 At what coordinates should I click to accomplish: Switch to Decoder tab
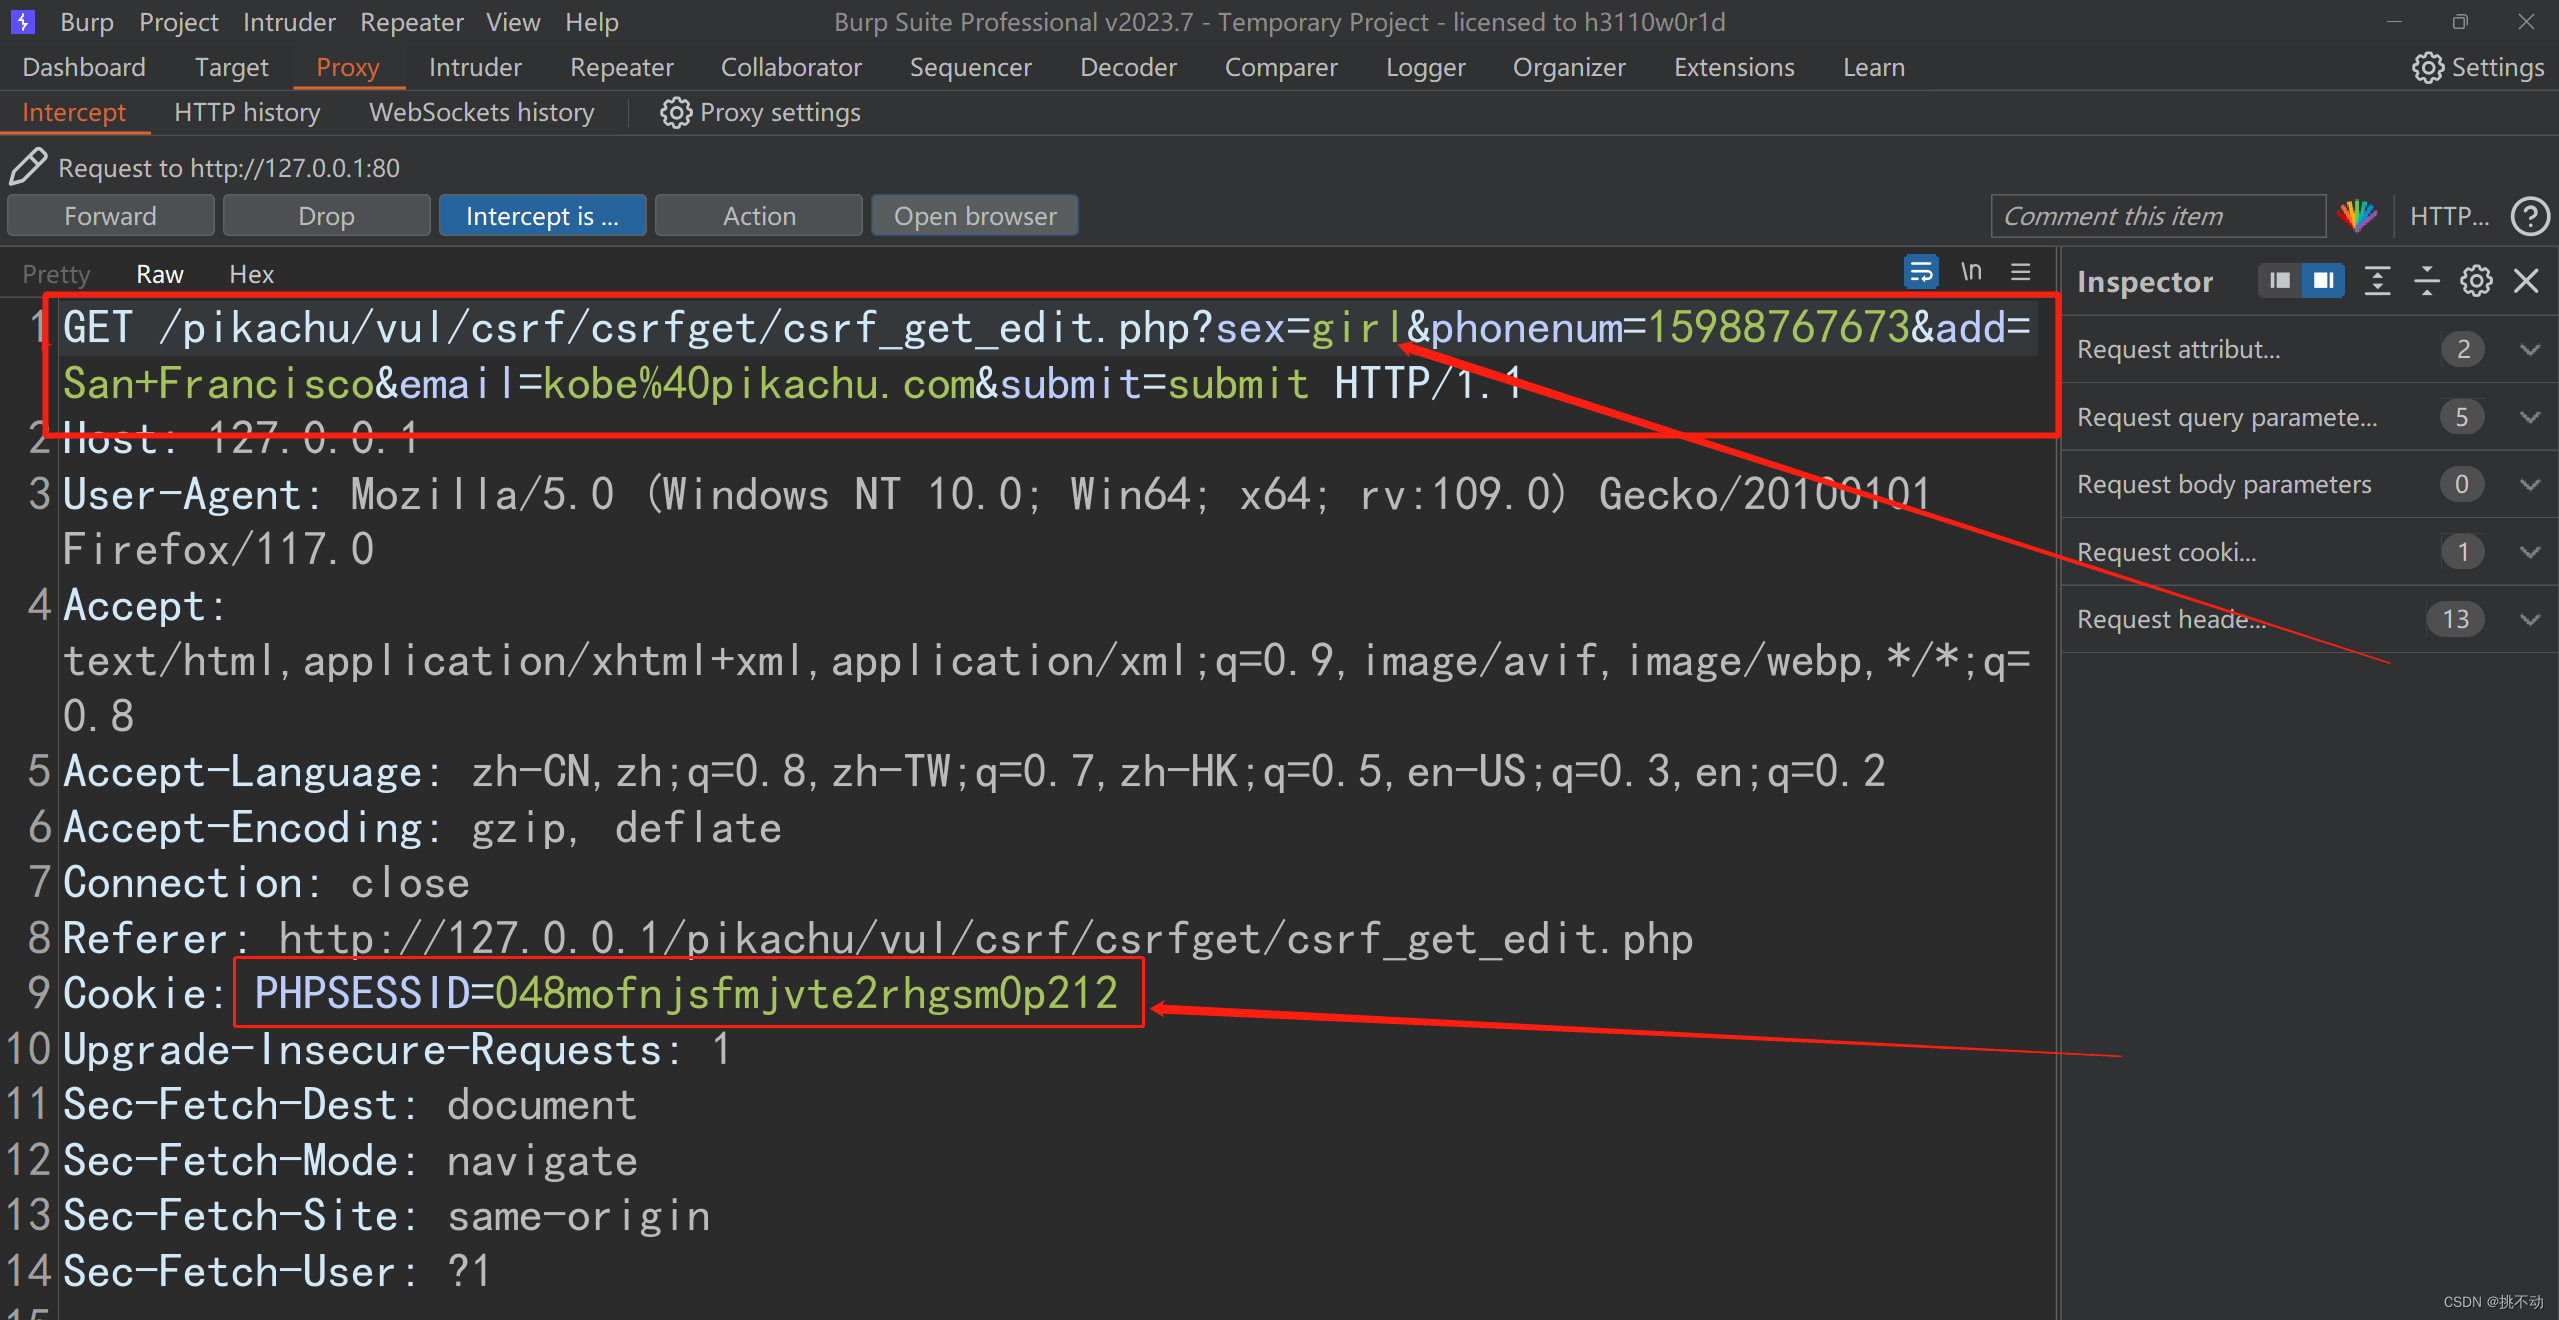point(1128,67)
